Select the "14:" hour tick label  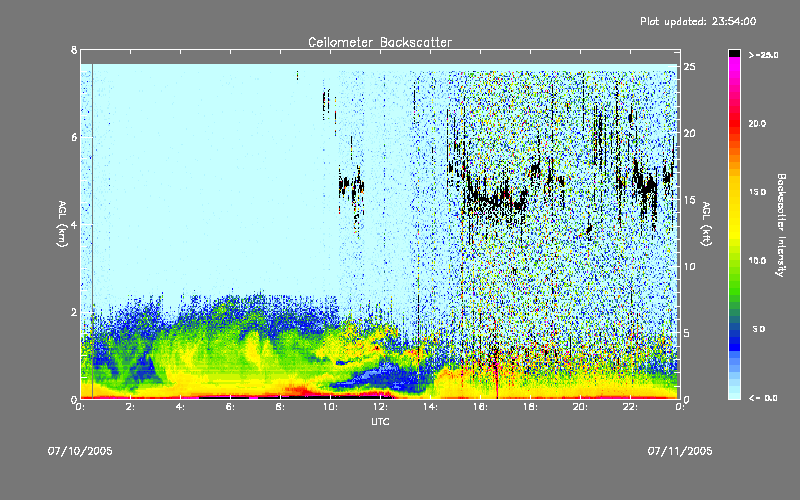pos(430,407)
